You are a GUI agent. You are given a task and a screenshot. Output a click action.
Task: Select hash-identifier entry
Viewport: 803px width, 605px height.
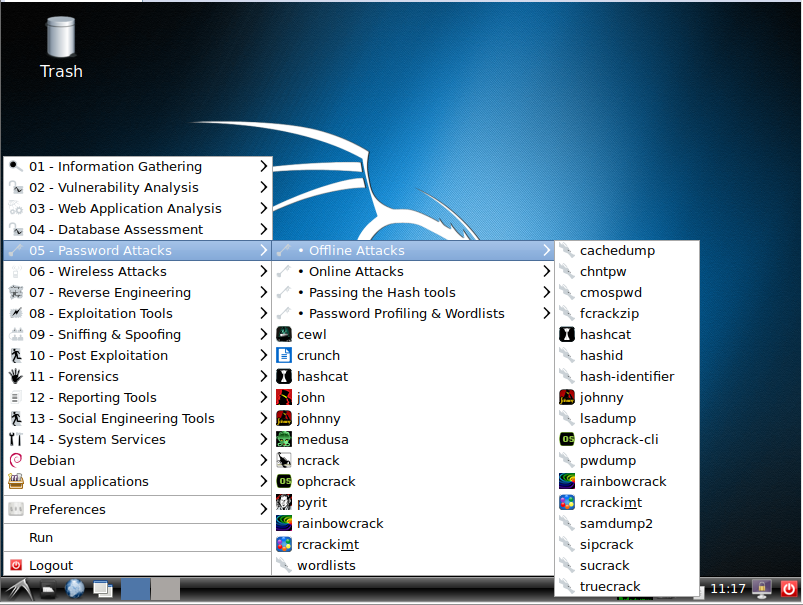pos(627,377)
